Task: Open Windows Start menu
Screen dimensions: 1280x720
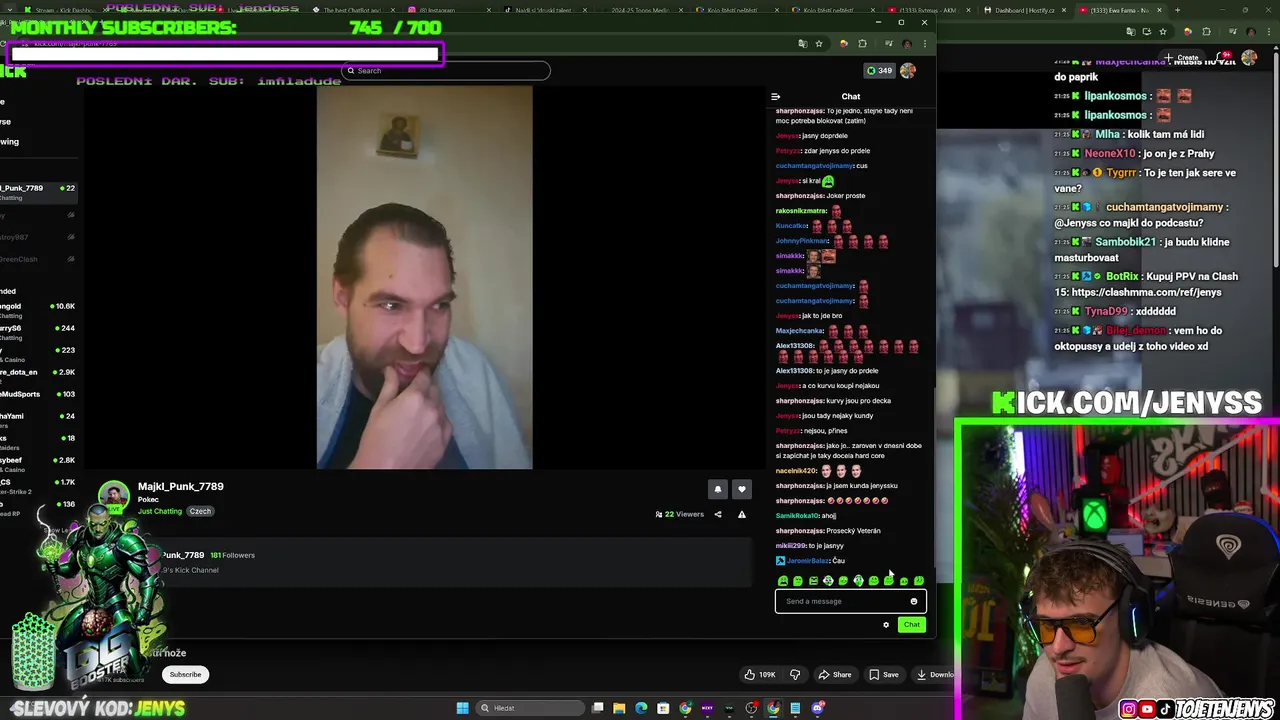Action: point(462,708)
